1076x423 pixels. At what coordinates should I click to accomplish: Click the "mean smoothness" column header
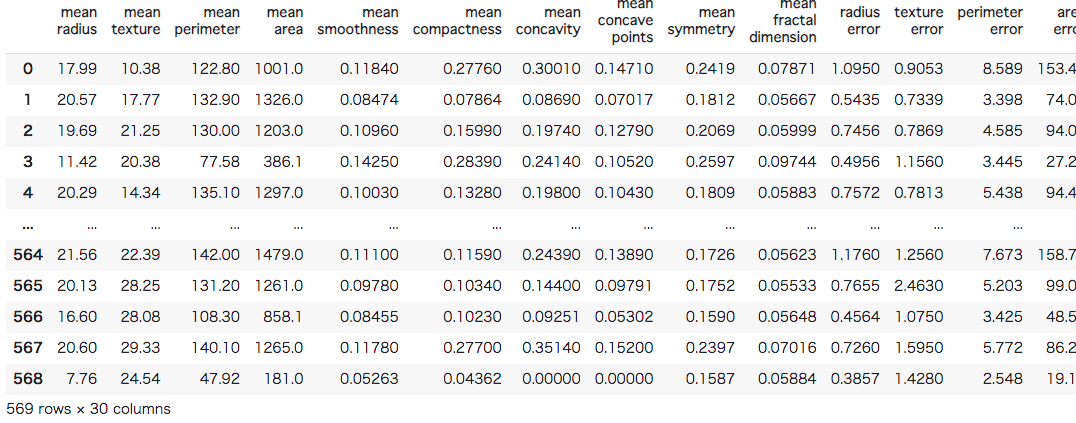(x=357, y=21)
